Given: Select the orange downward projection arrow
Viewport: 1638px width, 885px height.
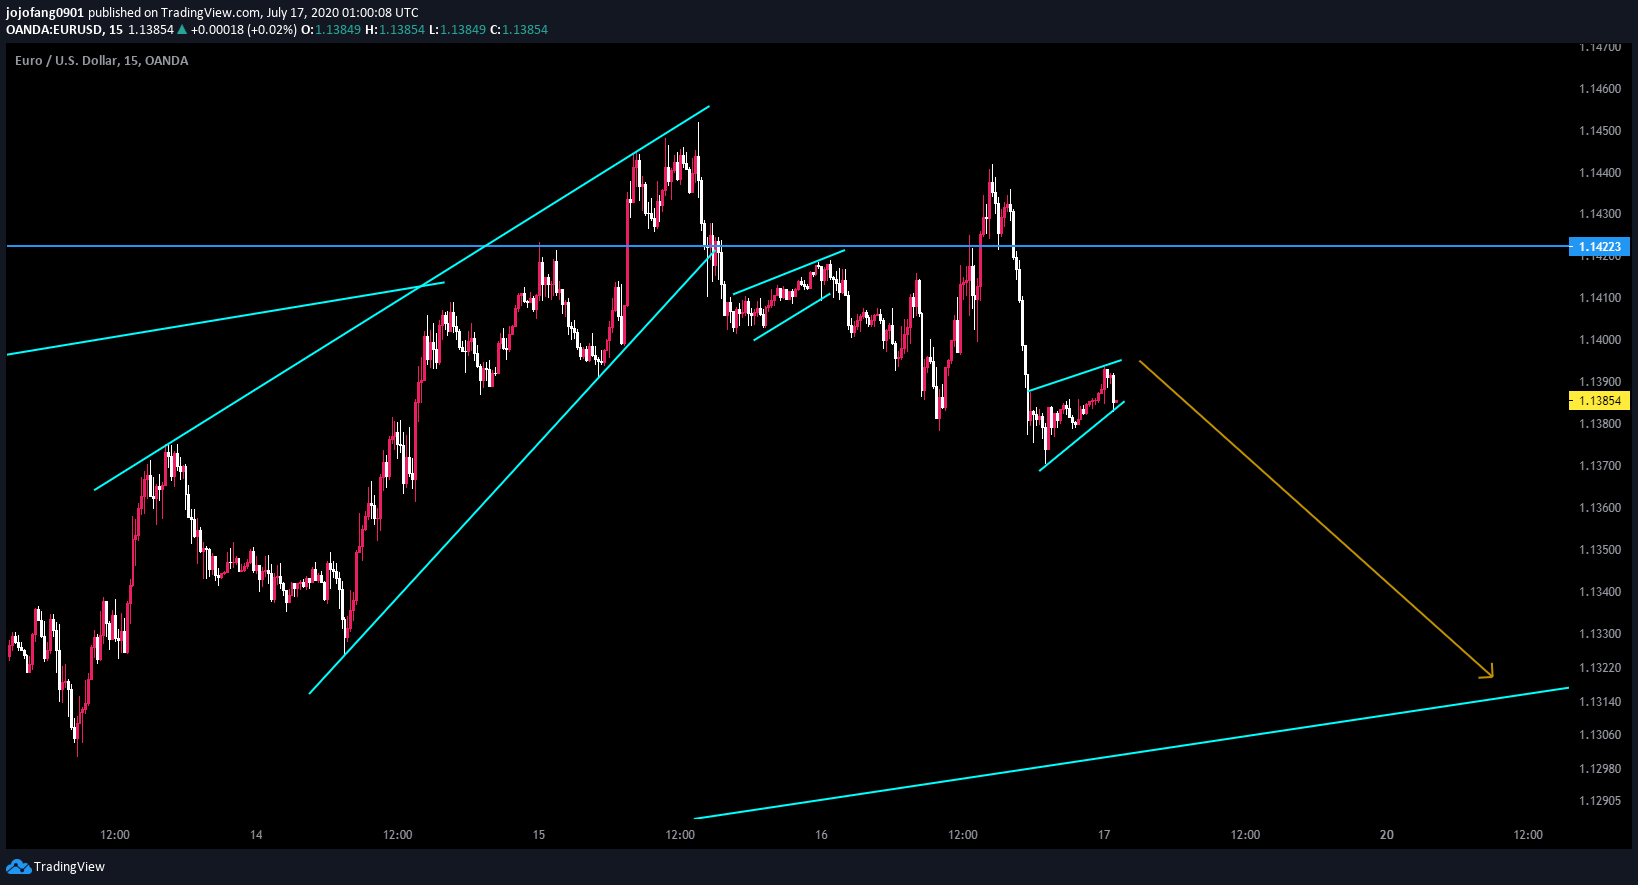Looking at the screenshot, I should (1316, 520).
